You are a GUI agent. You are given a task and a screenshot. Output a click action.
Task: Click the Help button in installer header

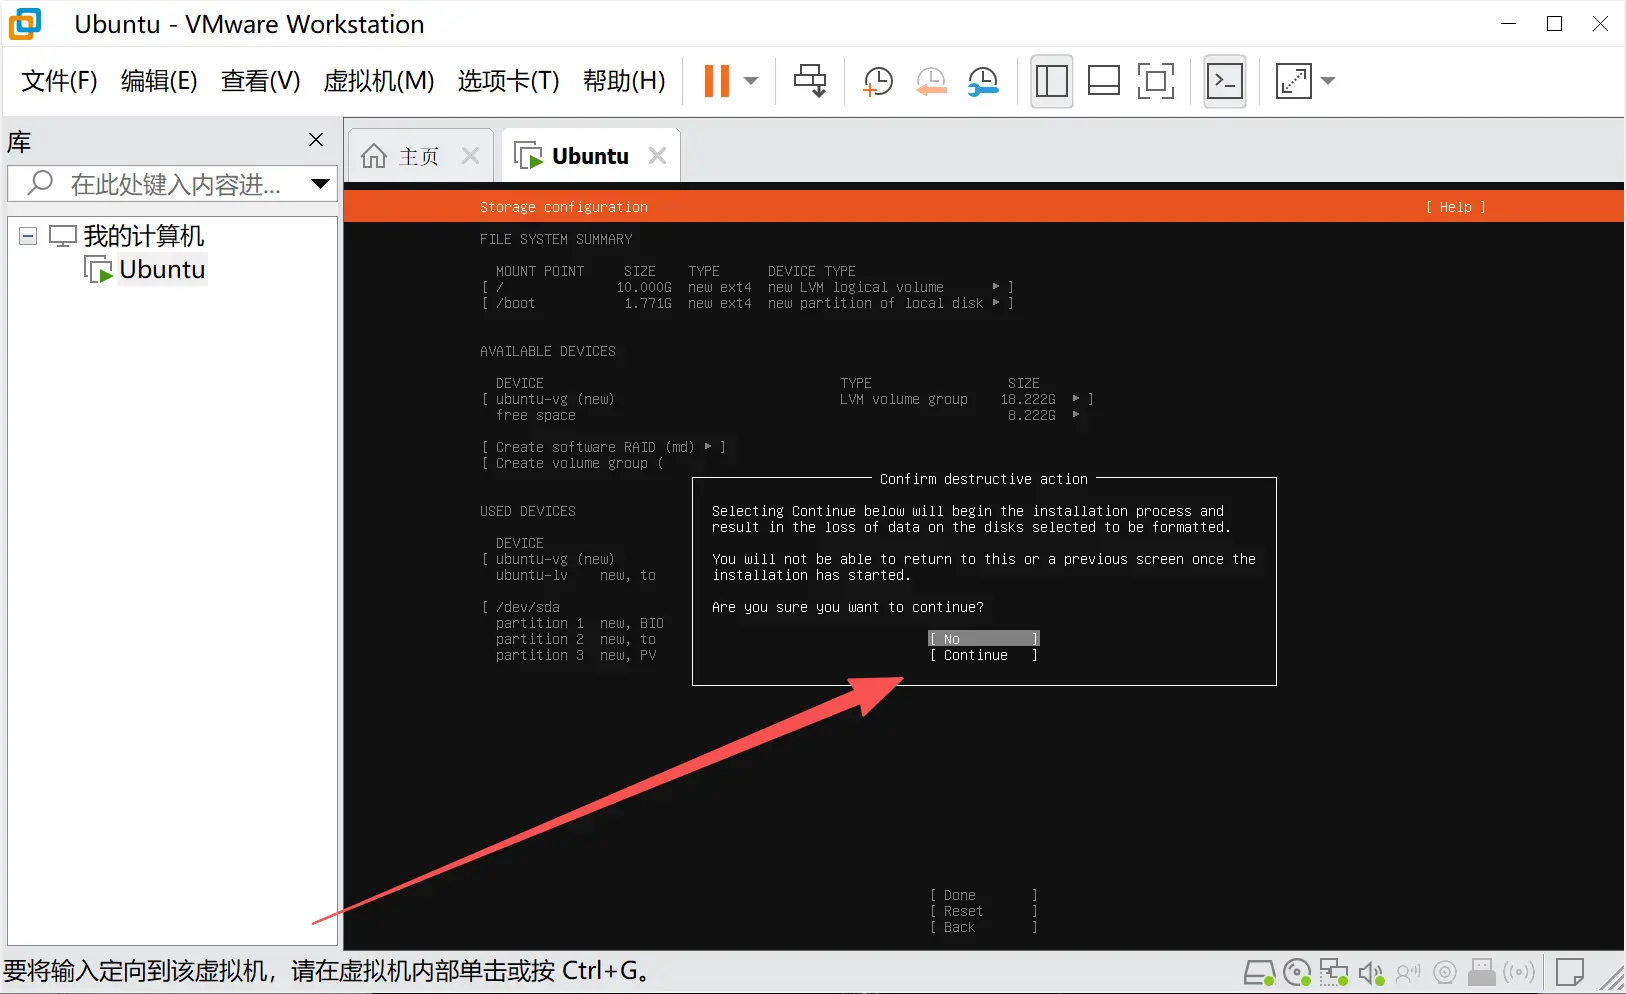[1455, 207]
